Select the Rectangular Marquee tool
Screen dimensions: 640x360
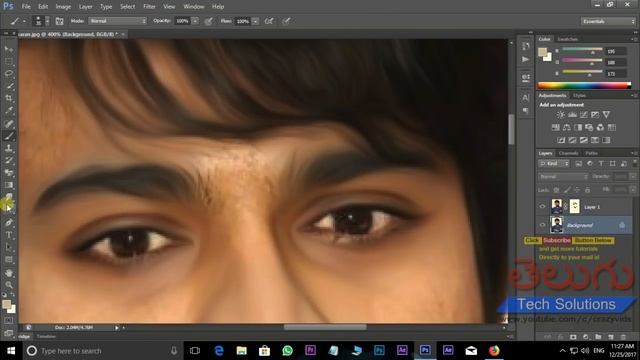(x=9, y=61)
